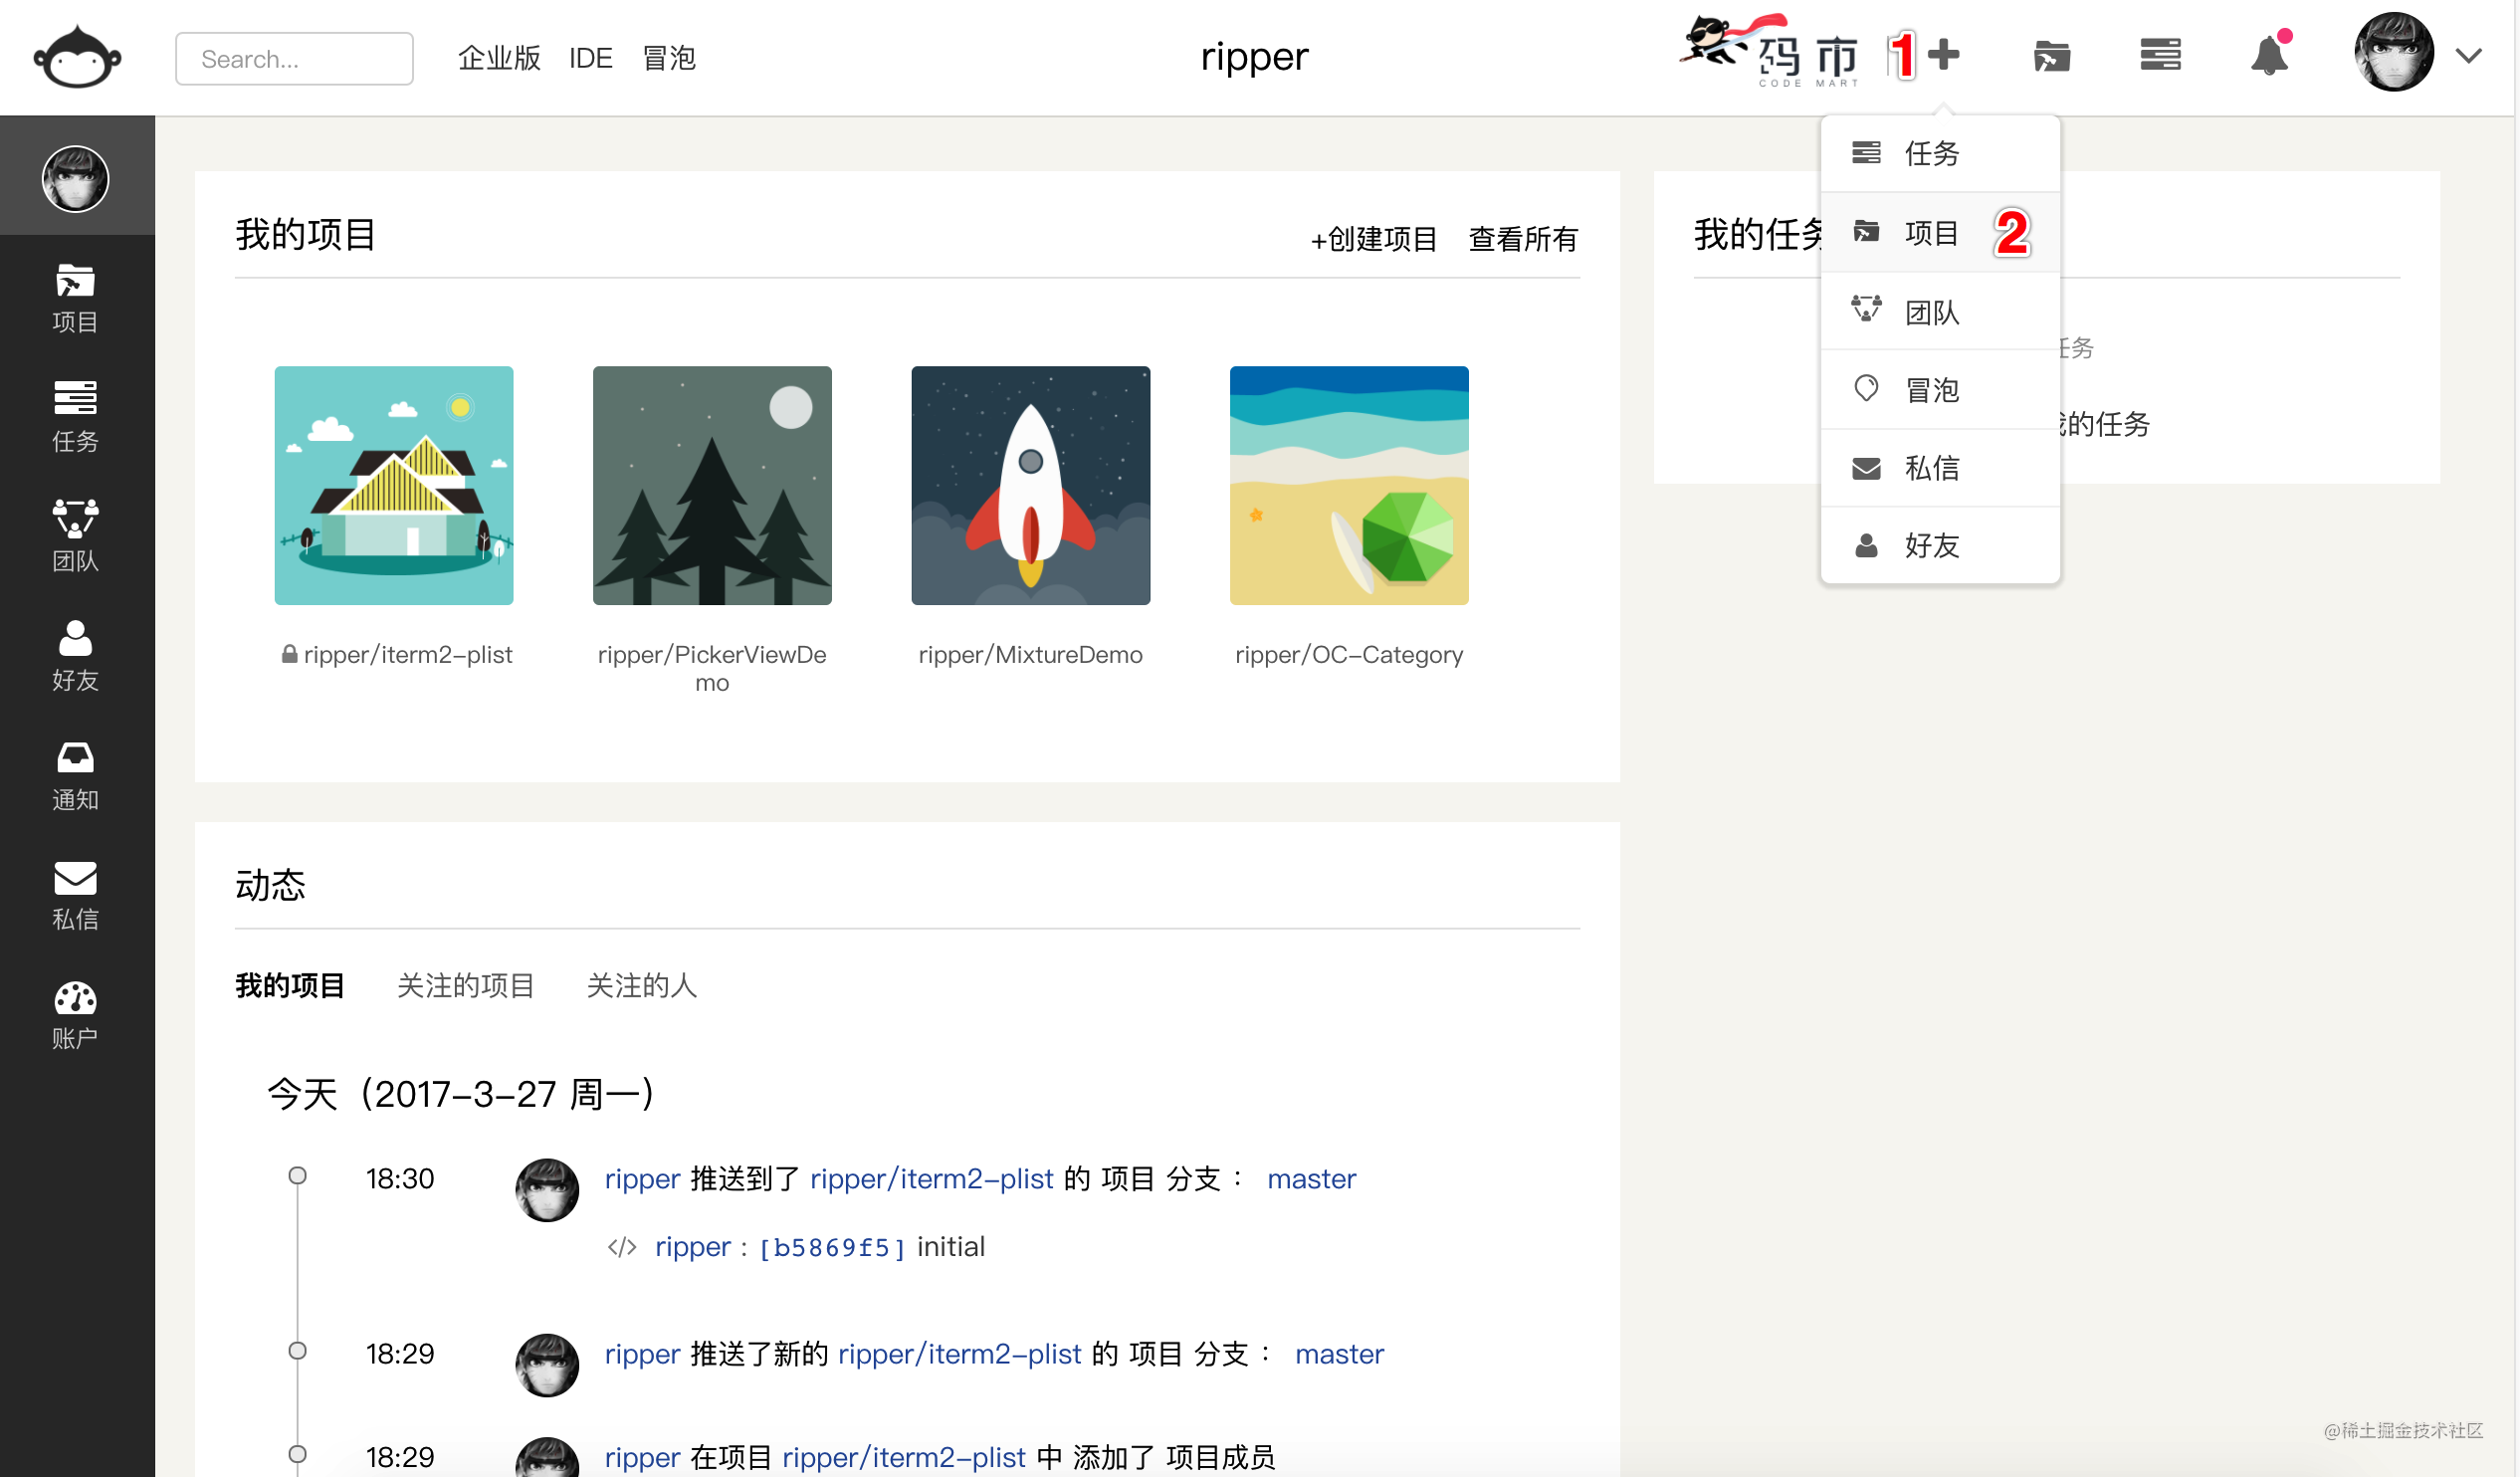
Task: Click the plus create icon
Action: point(1944,54)
